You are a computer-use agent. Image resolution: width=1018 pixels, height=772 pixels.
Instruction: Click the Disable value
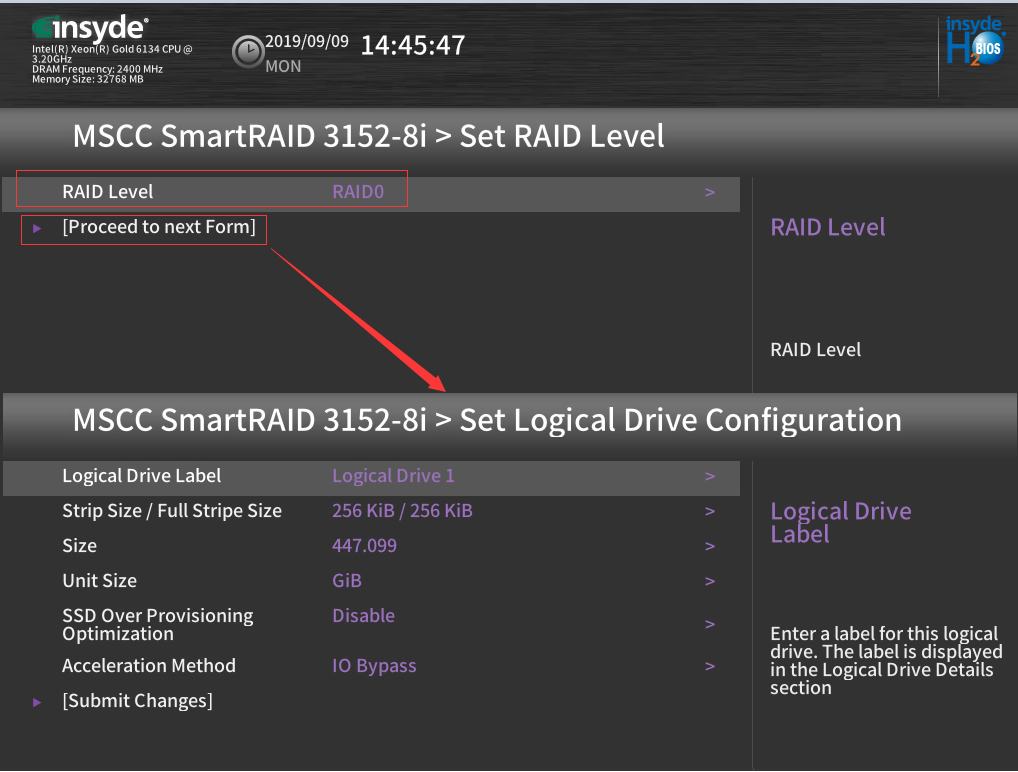(364, 616)
